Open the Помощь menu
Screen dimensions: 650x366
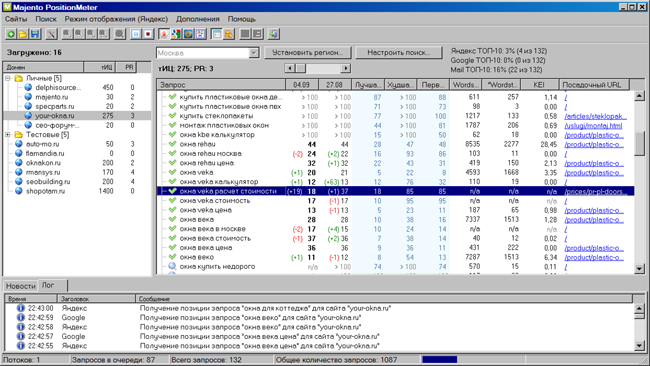[x=242, y=19]
